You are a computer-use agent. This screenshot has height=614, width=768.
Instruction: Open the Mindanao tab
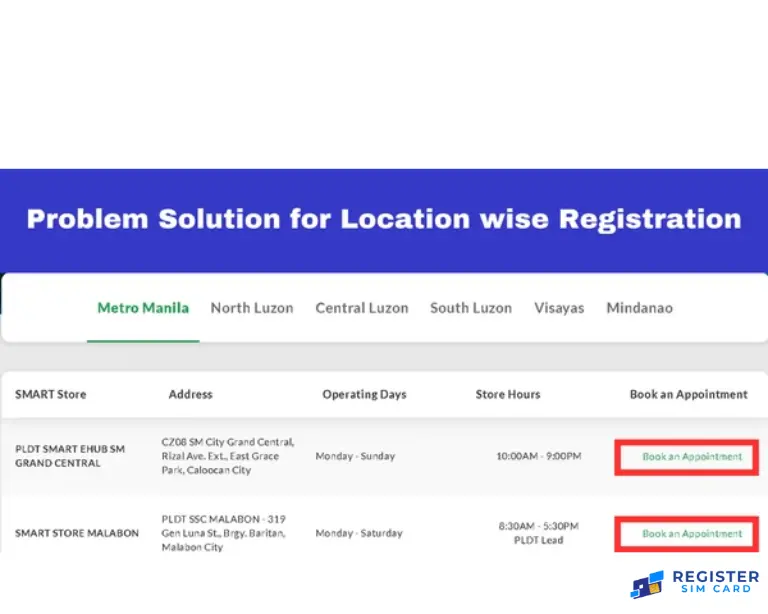640,308
